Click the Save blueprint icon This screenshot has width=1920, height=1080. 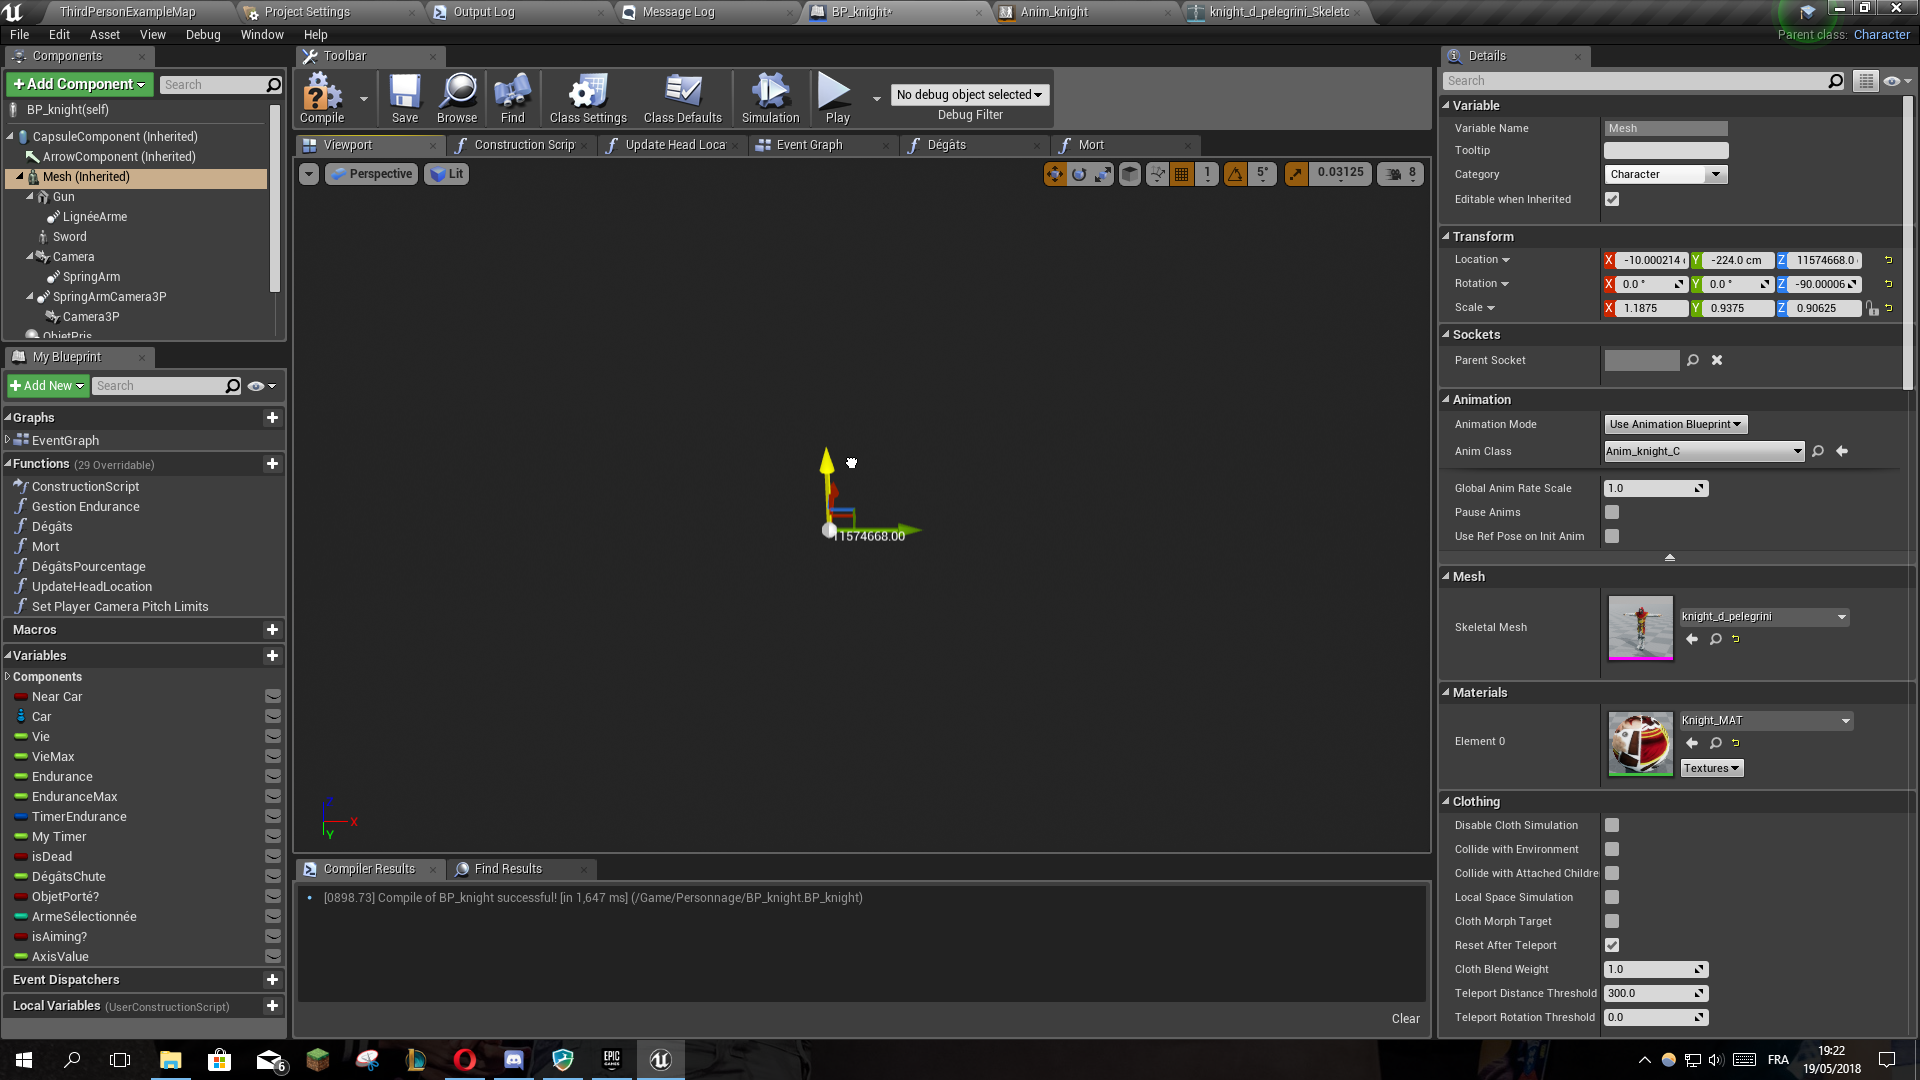click(x=405, y=97)
